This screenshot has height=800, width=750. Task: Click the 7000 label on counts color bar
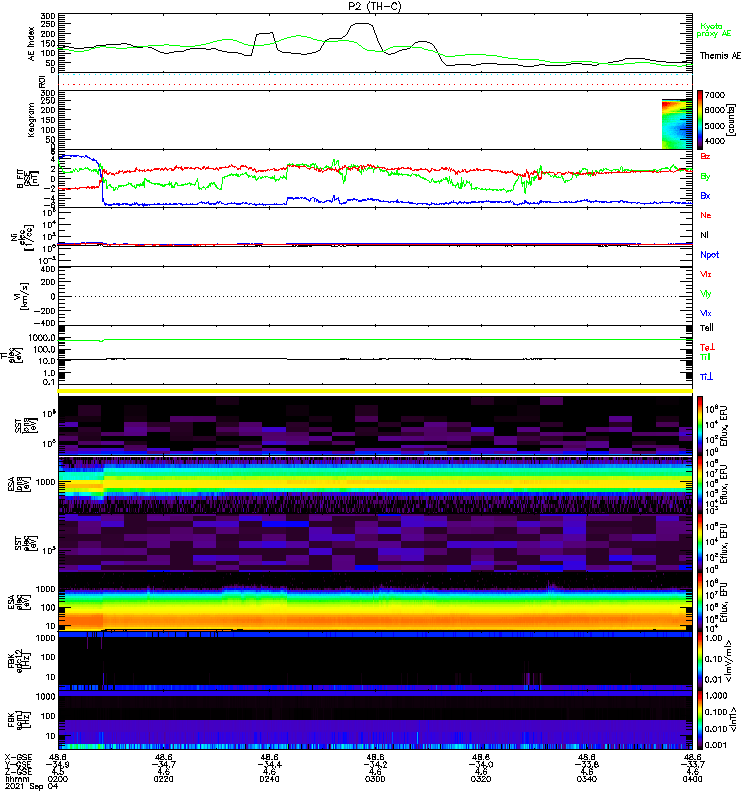pyautogui.click(x=715, y=95)
